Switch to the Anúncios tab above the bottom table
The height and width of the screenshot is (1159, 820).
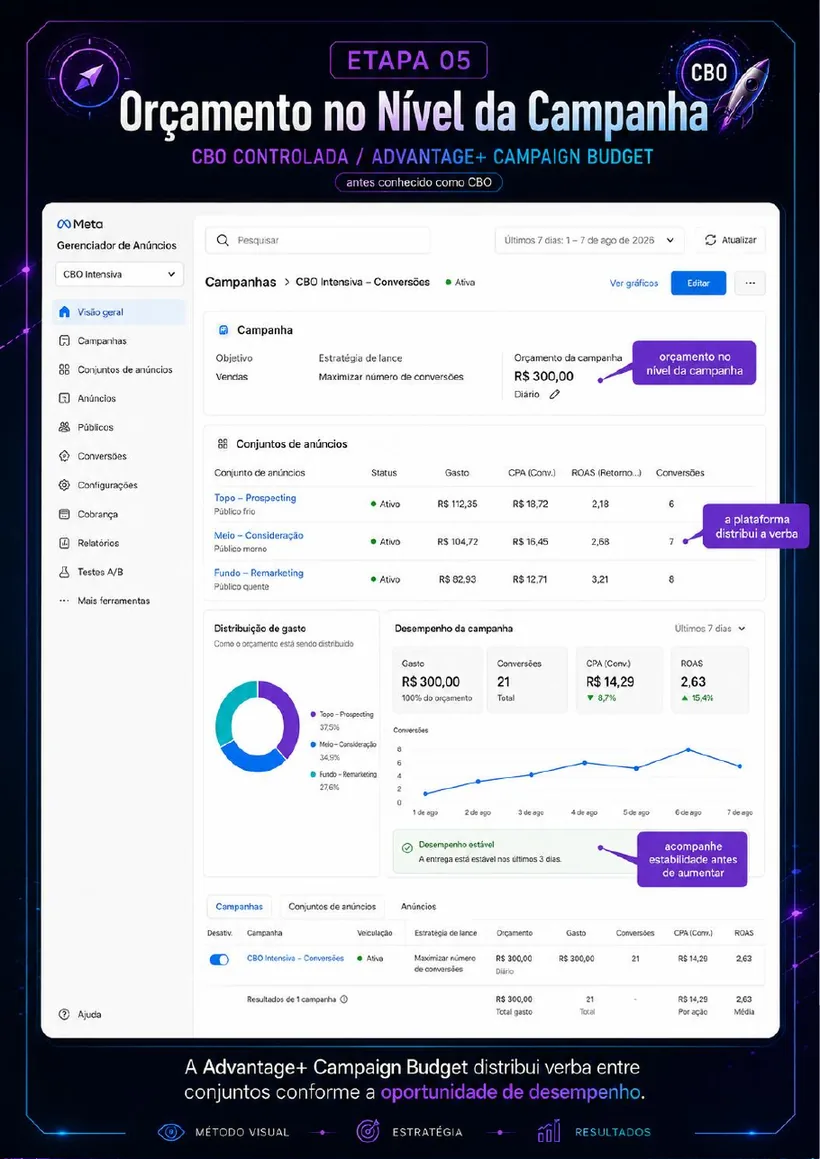[419, 906]
